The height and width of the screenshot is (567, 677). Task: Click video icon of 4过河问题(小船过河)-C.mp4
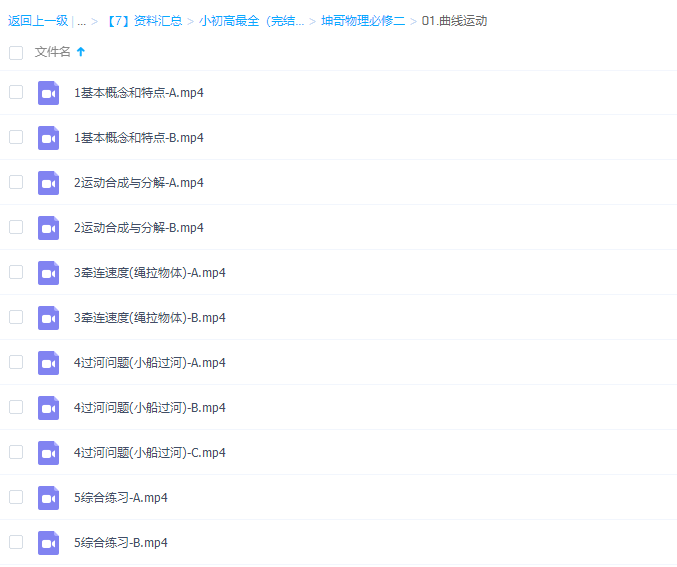49,453
